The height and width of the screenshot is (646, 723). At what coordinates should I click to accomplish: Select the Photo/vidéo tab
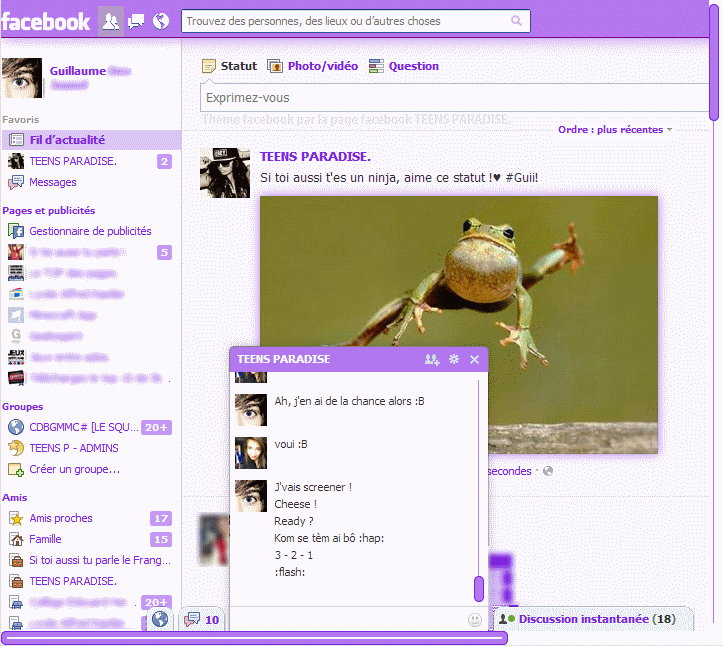point(313,66)
